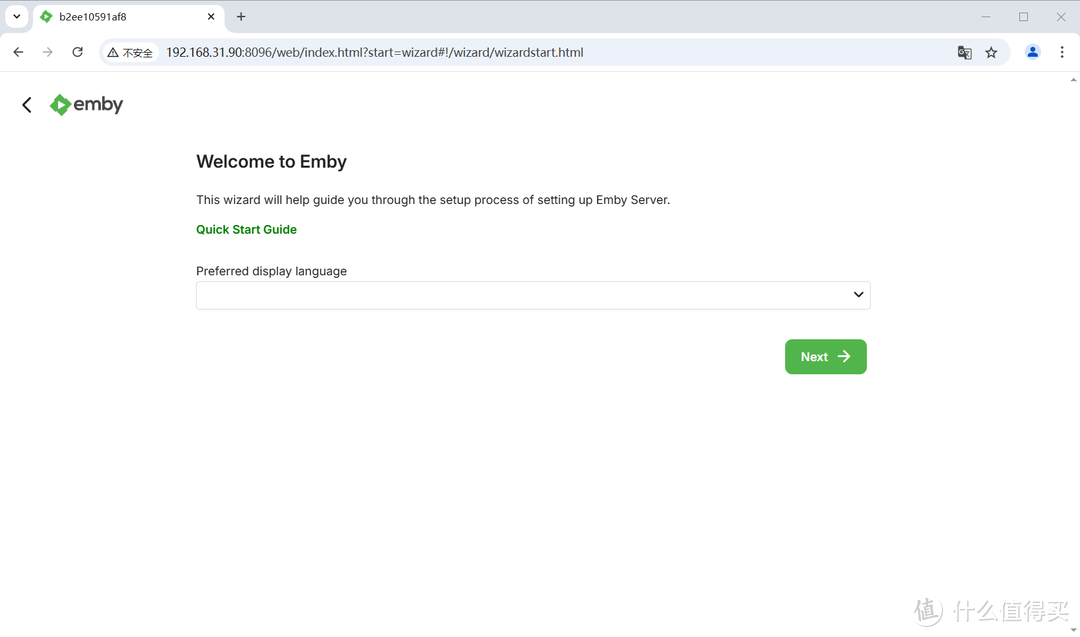Reload the current page
Viewport: 1080px width, 637px height.
click(78, 52)
